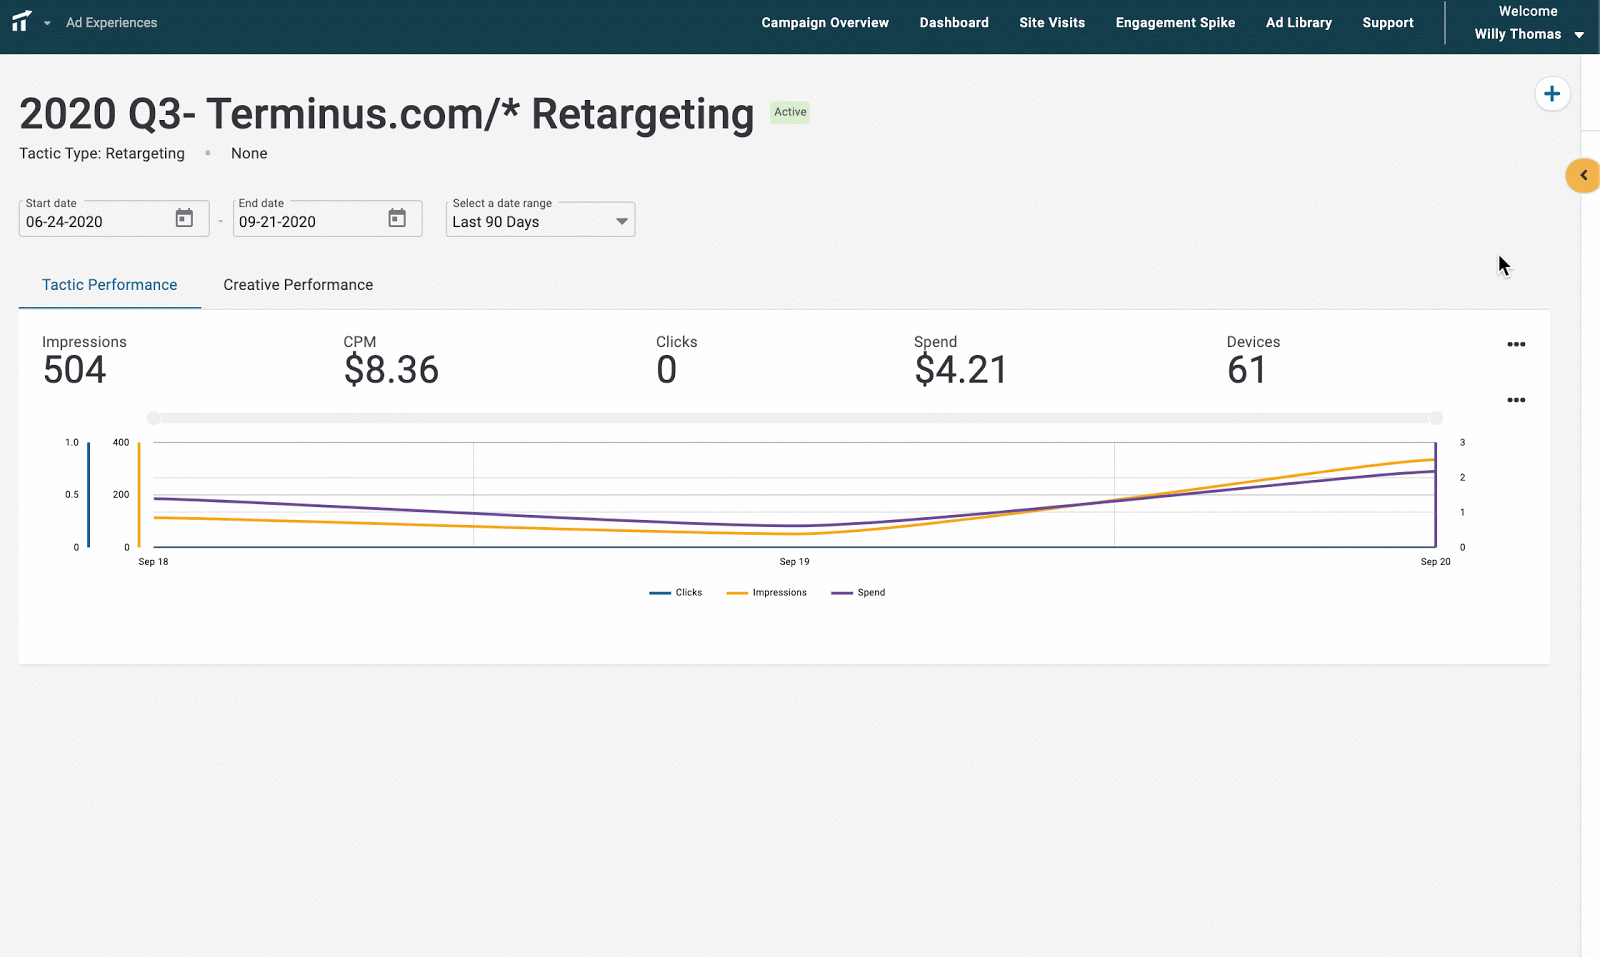Click the blue plus add button
The image size is (1600, 957).
pos(1552,94)
